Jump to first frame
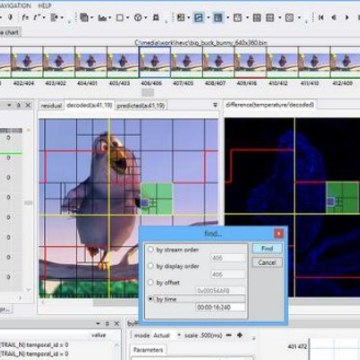 click(321, 18)
